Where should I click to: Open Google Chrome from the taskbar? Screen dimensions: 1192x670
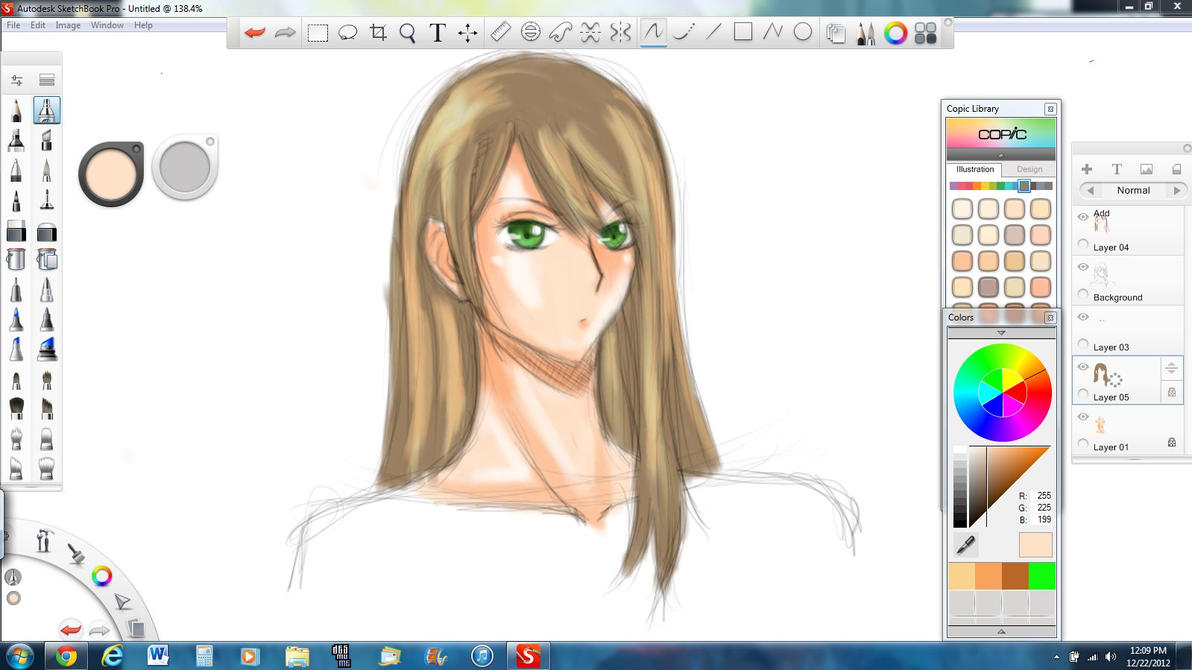67,656
